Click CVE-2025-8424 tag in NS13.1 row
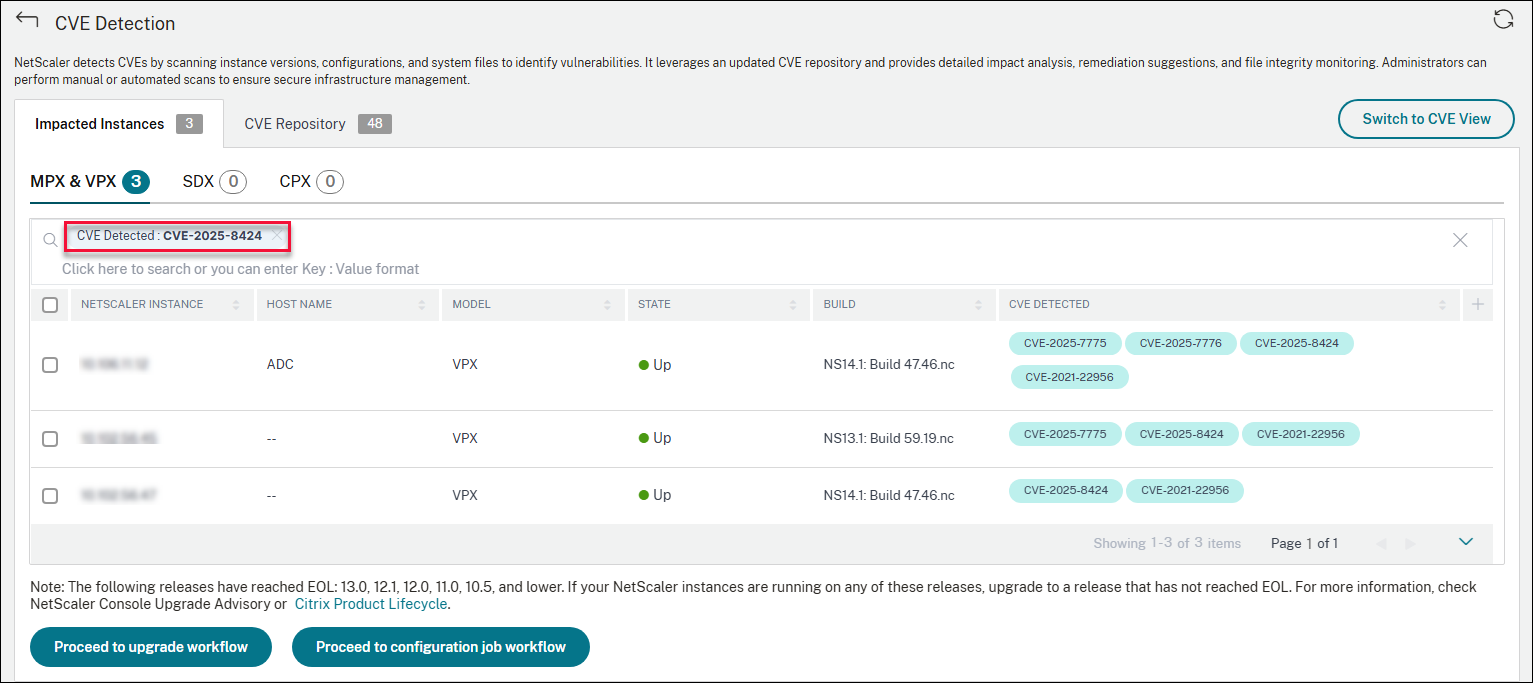The width and height of the screenshot is (1533, 683). click(1181, 434)
